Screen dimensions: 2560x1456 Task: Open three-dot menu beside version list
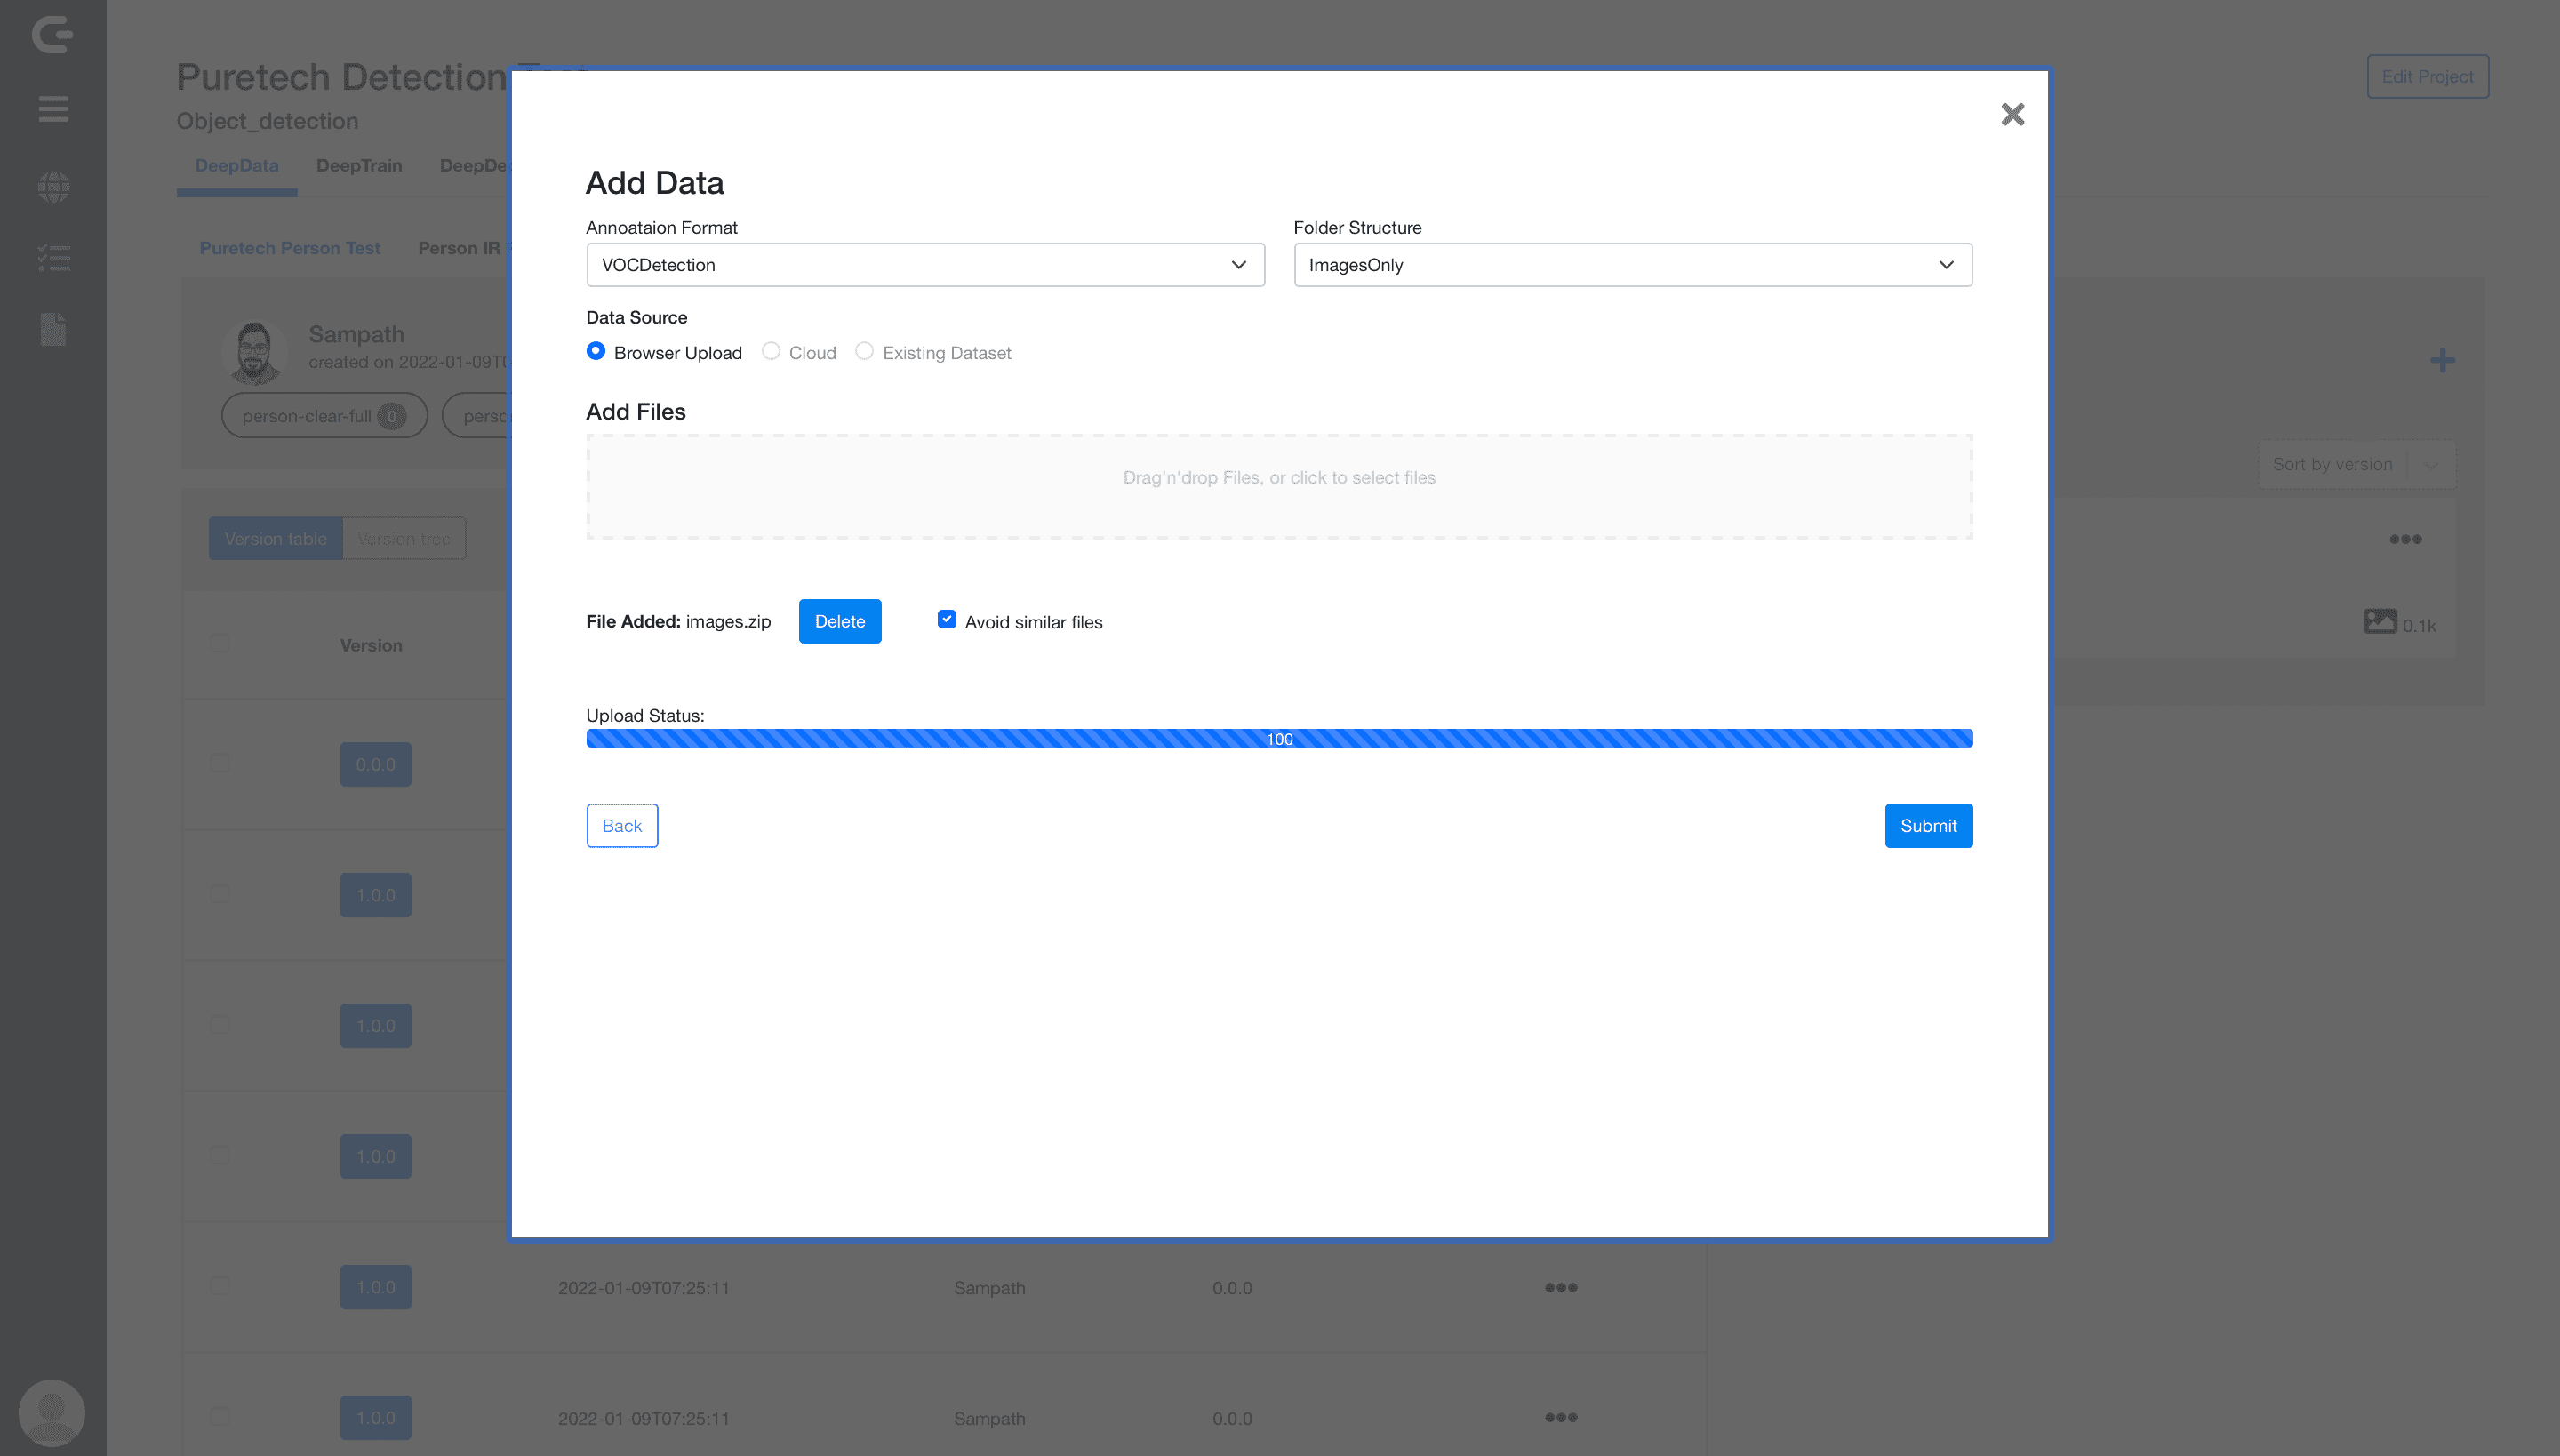[x=2405, y=539]
